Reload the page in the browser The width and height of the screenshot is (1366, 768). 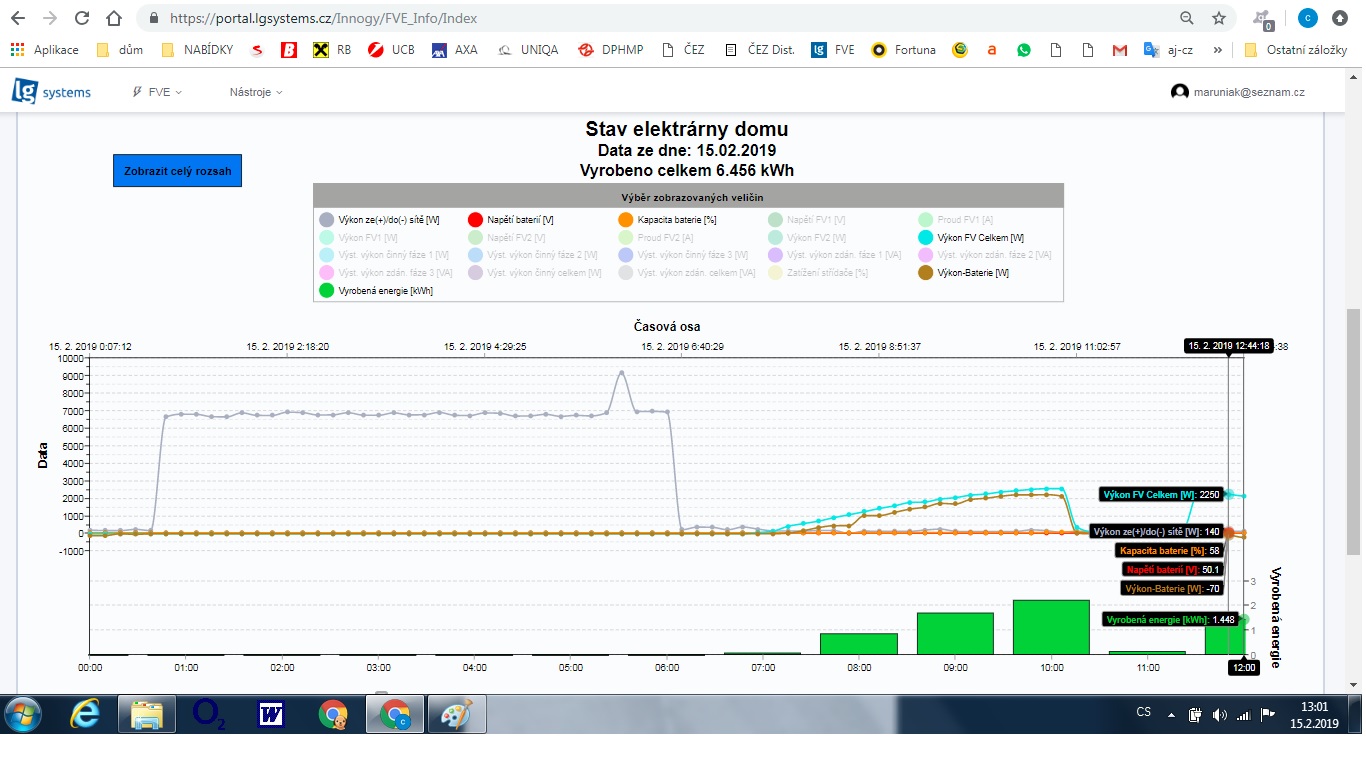(82, 18)
